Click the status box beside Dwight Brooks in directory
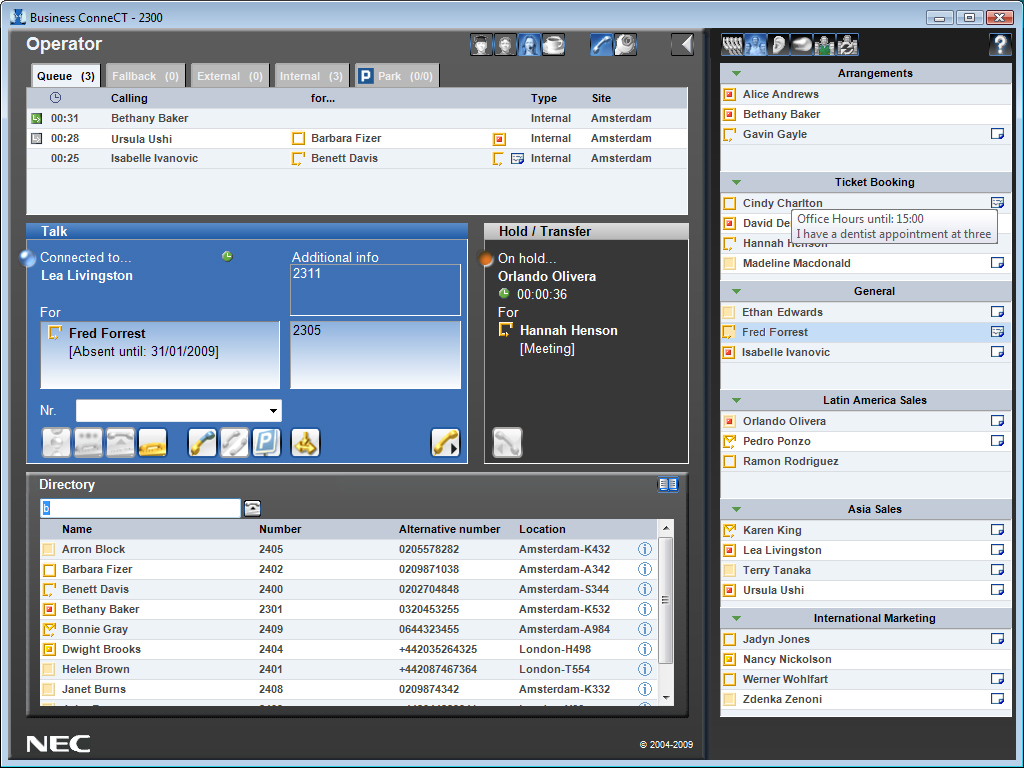 (49, 650)
